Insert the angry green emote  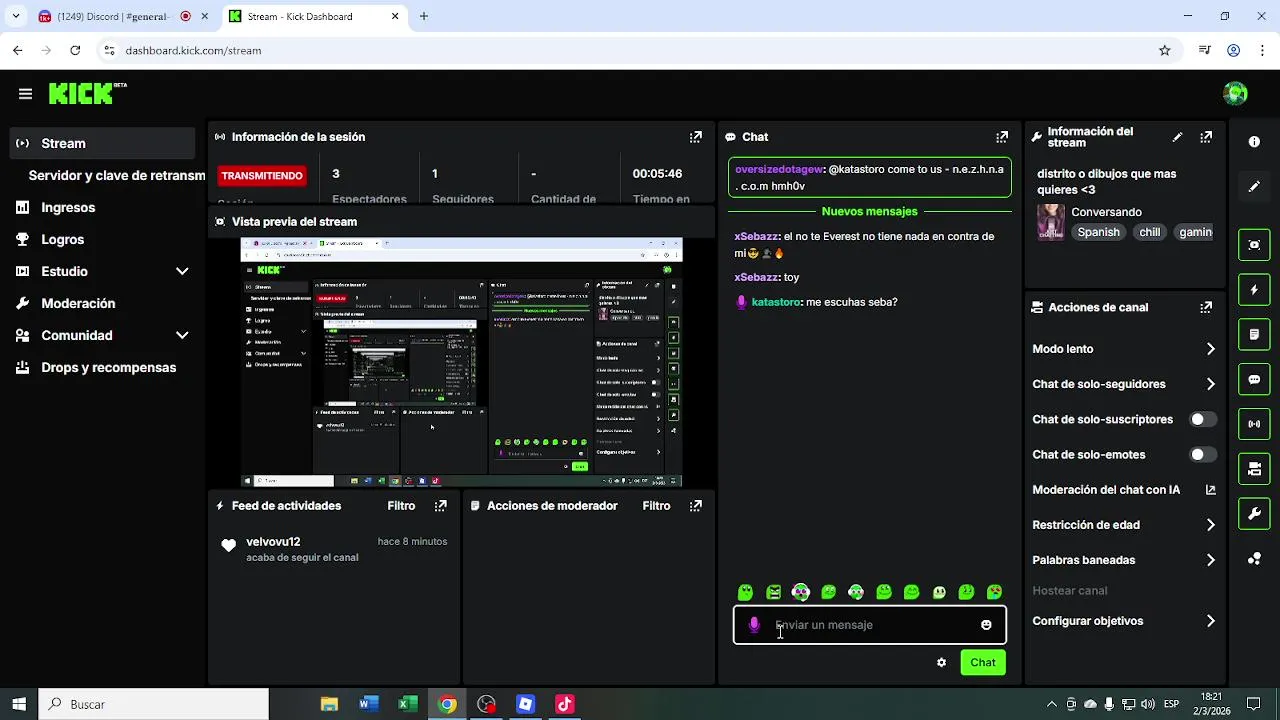coord(773,592)
